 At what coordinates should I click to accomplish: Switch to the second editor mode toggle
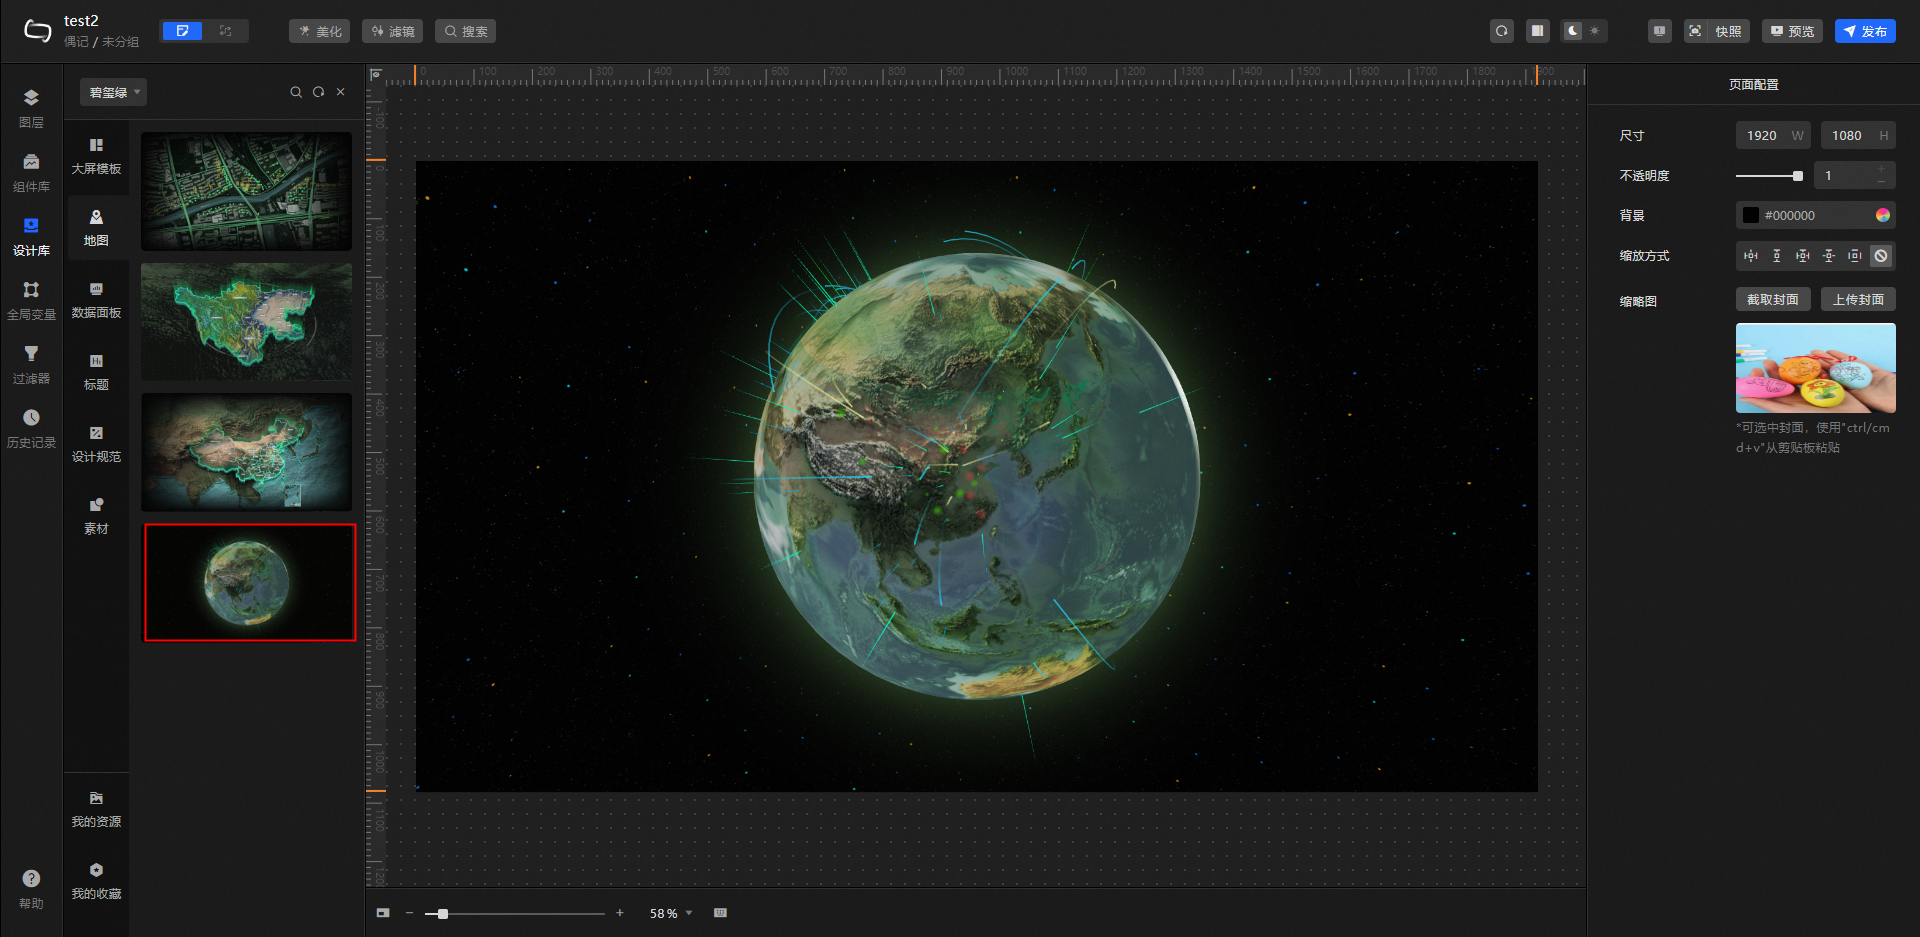[226, 31]
